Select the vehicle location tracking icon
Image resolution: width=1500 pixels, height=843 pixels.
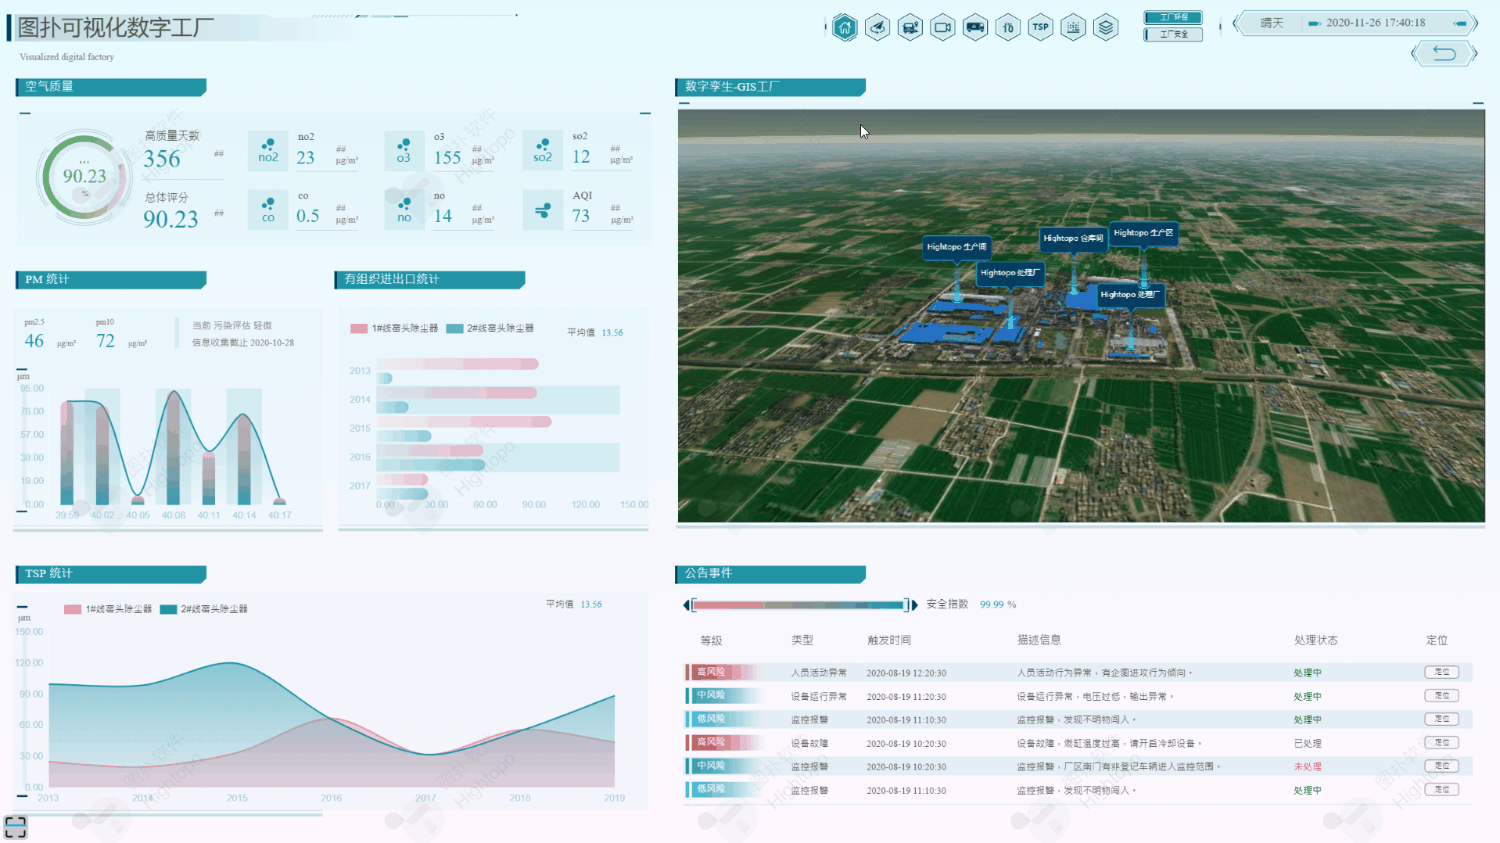click(910, 28)
